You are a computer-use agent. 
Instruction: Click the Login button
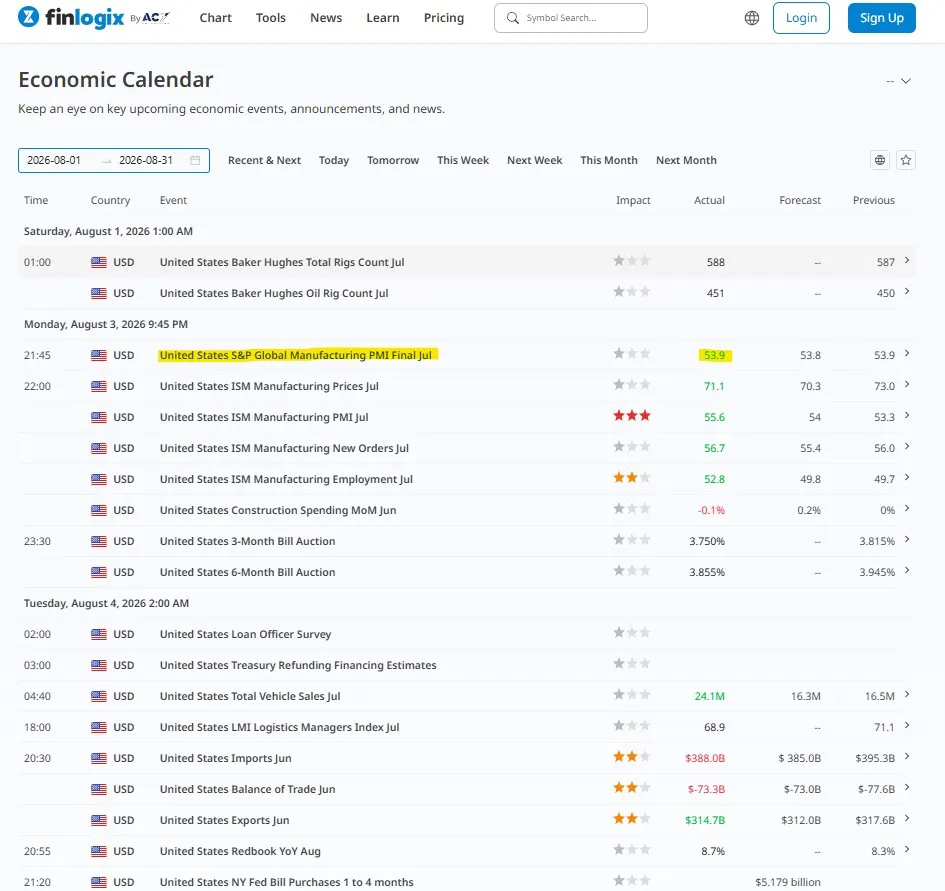(801, 18)
